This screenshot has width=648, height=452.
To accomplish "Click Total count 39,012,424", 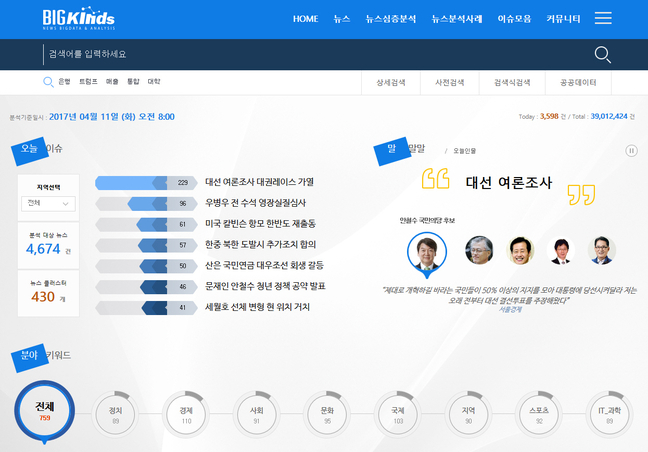I will 609,117.
